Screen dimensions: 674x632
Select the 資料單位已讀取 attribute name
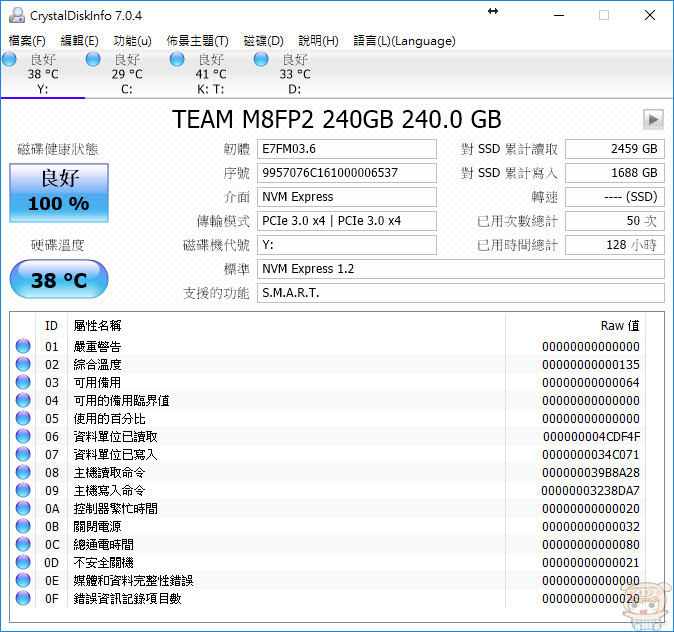[115, 437]
